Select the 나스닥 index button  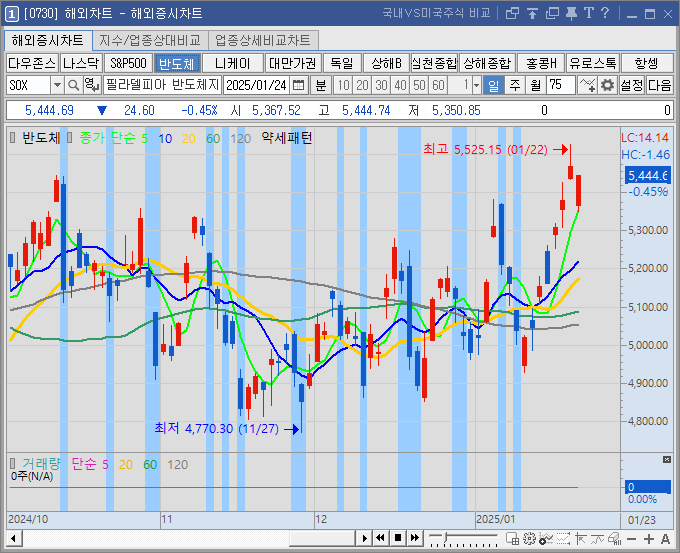pos(81,63)
